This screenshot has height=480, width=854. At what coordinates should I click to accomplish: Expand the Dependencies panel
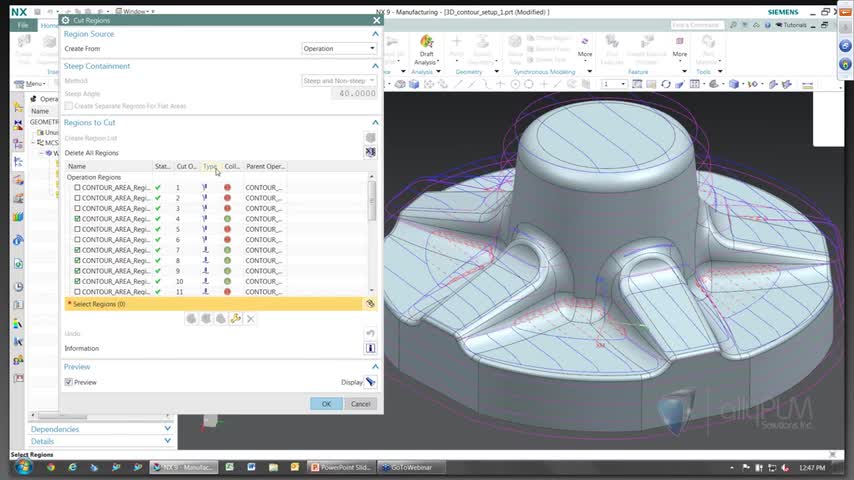(167, 429)
